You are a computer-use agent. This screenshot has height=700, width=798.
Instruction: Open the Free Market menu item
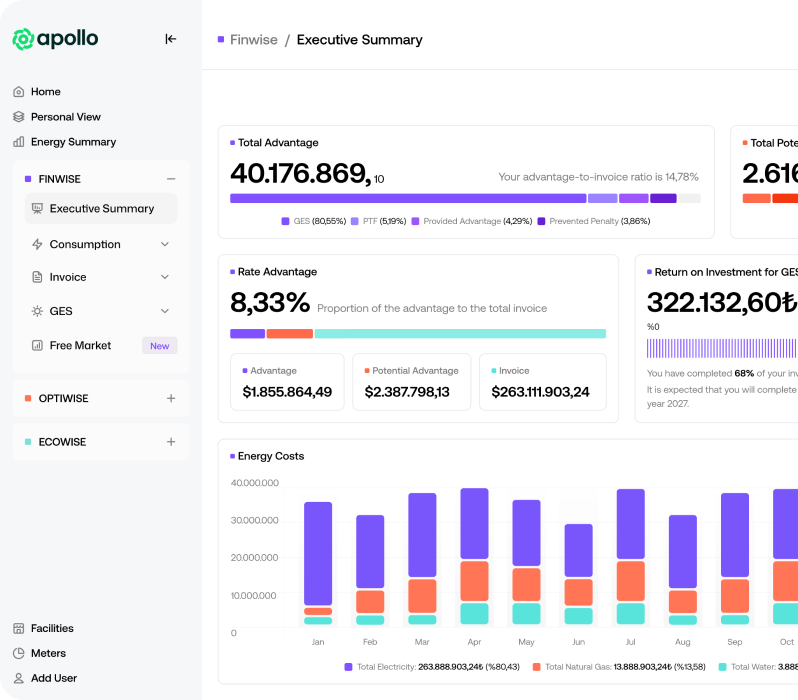point(80,346)
